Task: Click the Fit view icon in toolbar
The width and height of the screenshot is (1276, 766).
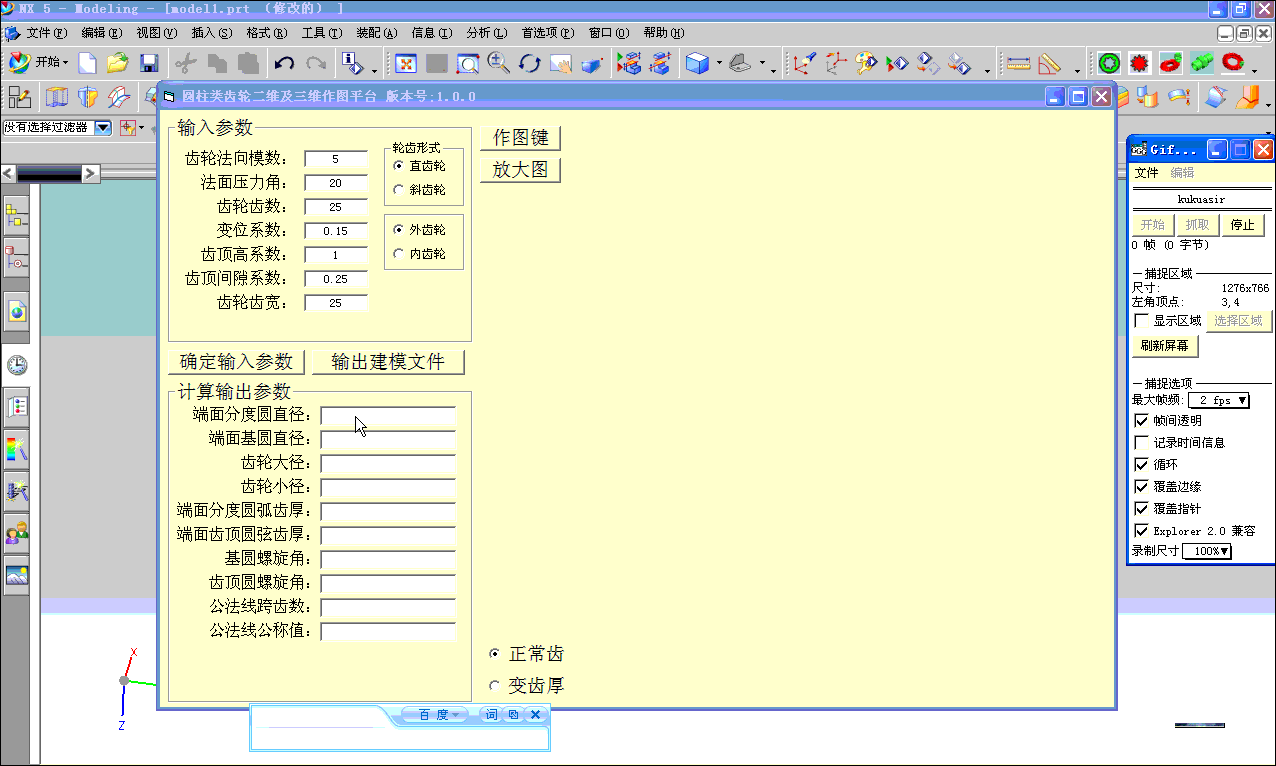Action: click(x=406, y=64)
